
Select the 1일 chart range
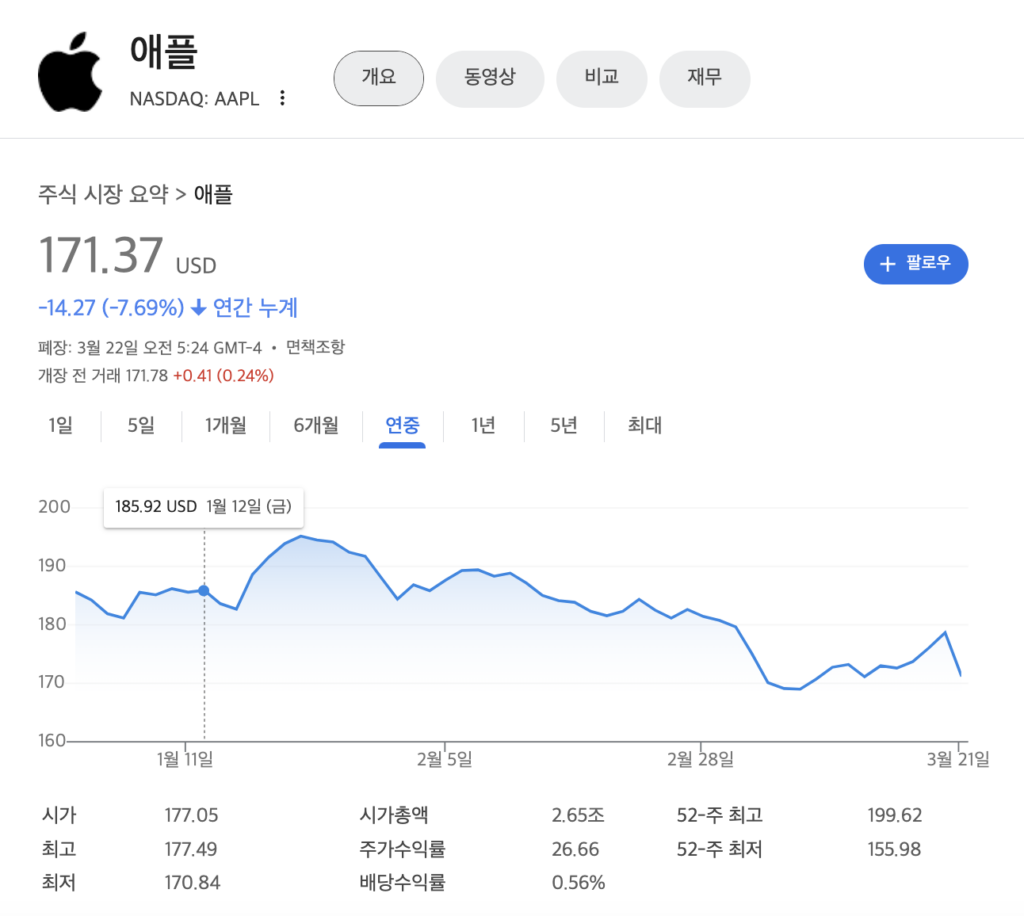(x=60, y=426)
